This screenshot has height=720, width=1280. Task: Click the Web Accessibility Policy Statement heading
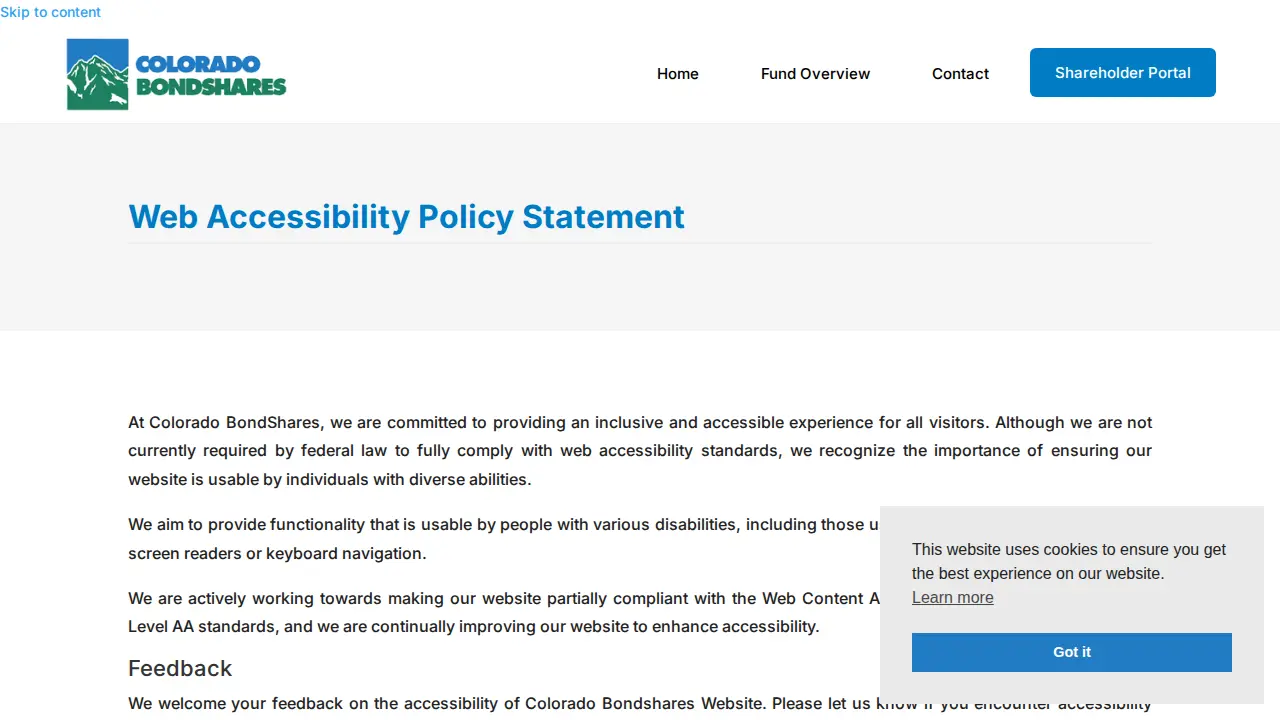click(x=407, y=216)
